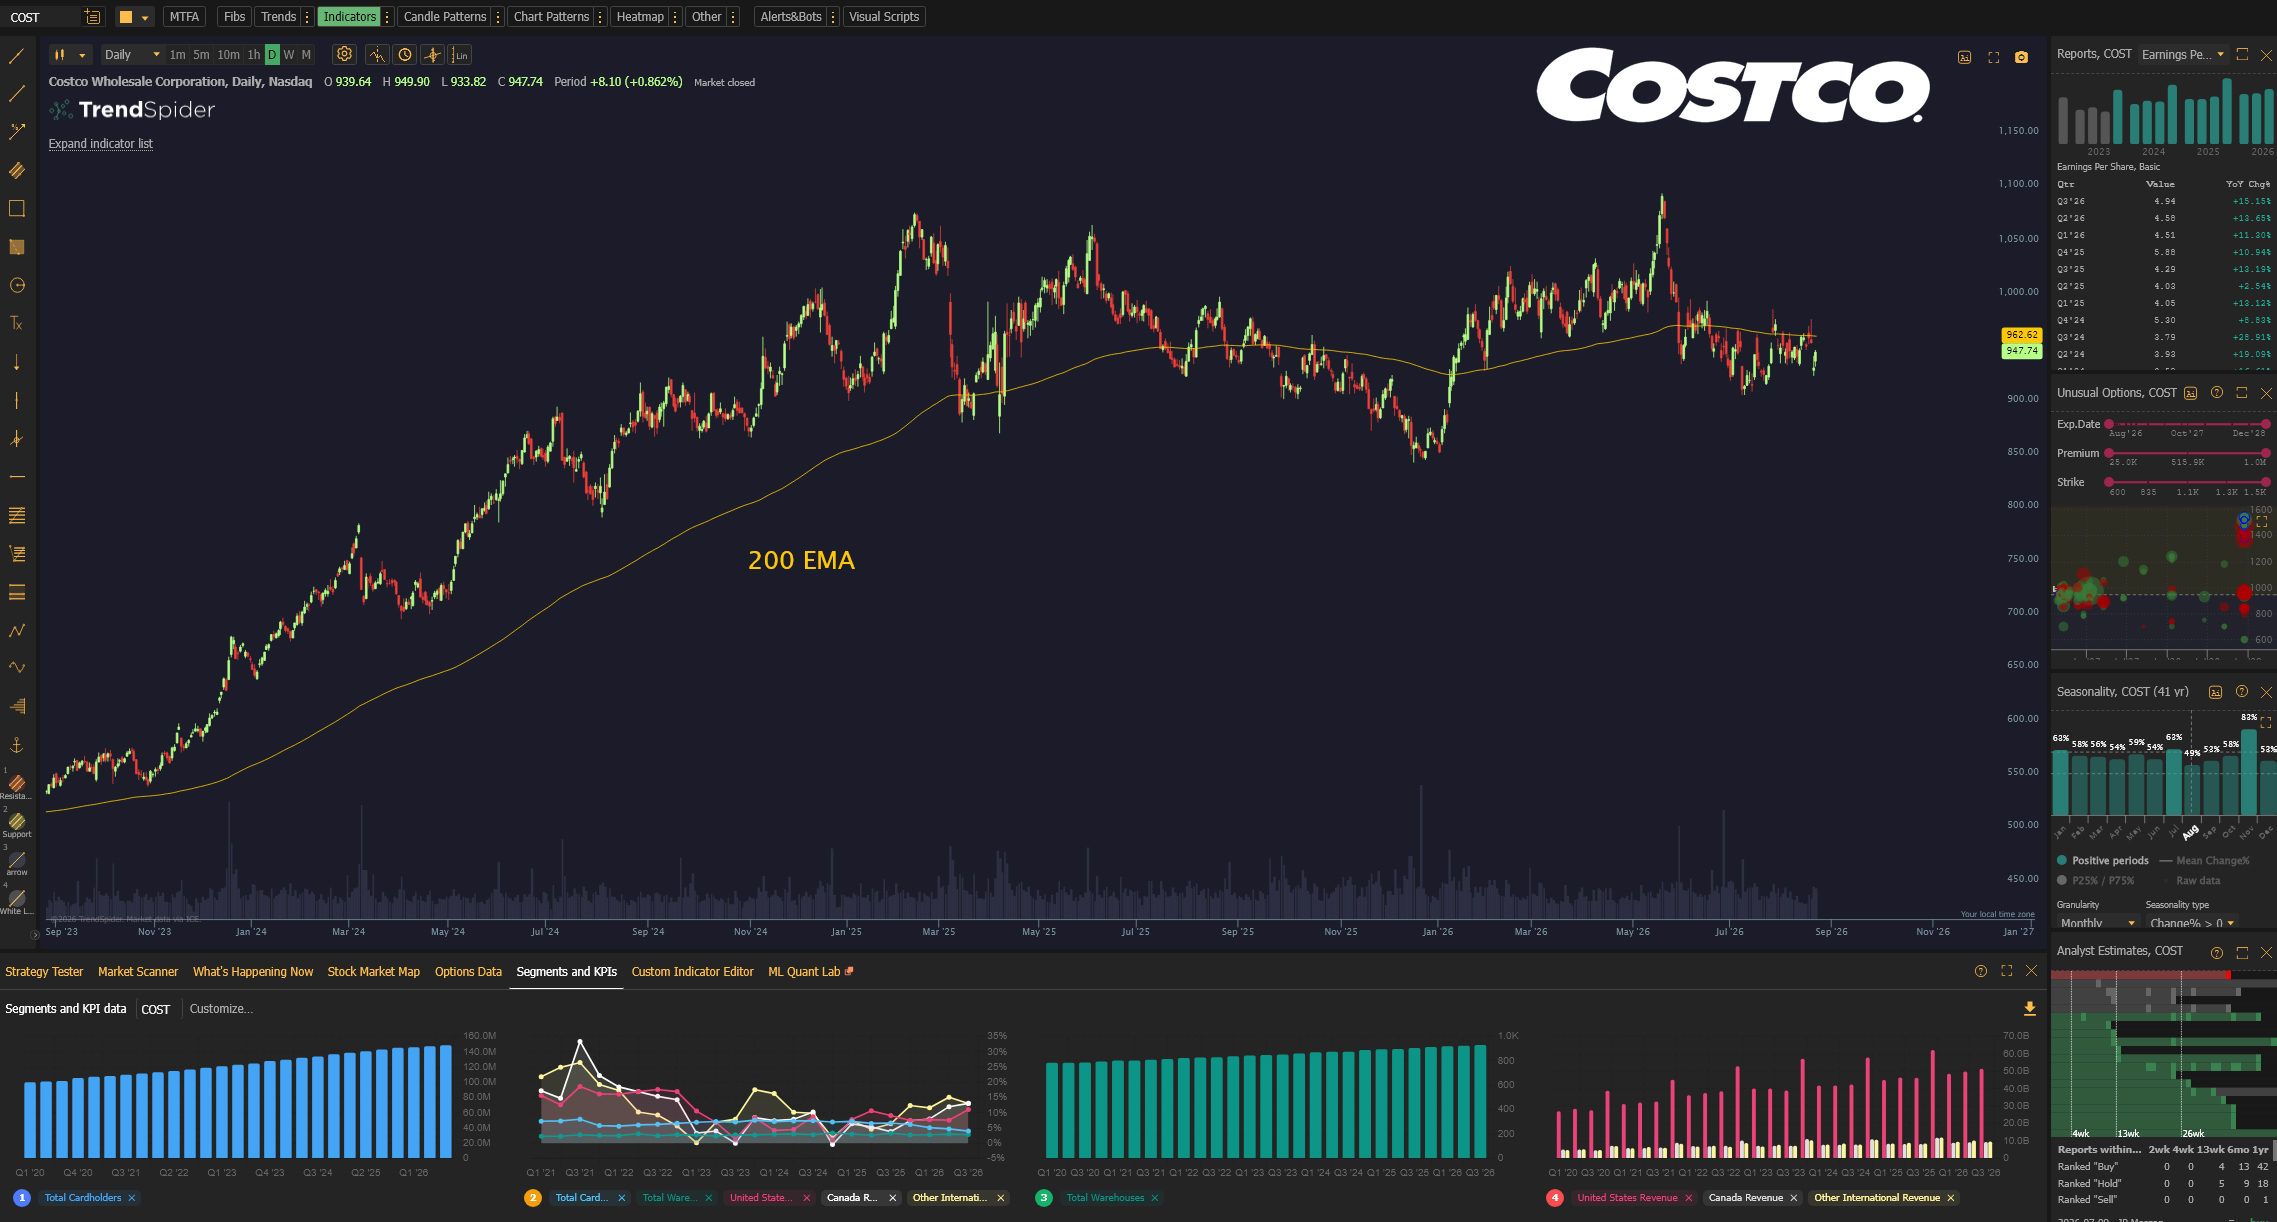Open AI icon in Unusual Options panel
Image resolution: width=2277 pixels, height=1222 pixels.
[2191, 393]
